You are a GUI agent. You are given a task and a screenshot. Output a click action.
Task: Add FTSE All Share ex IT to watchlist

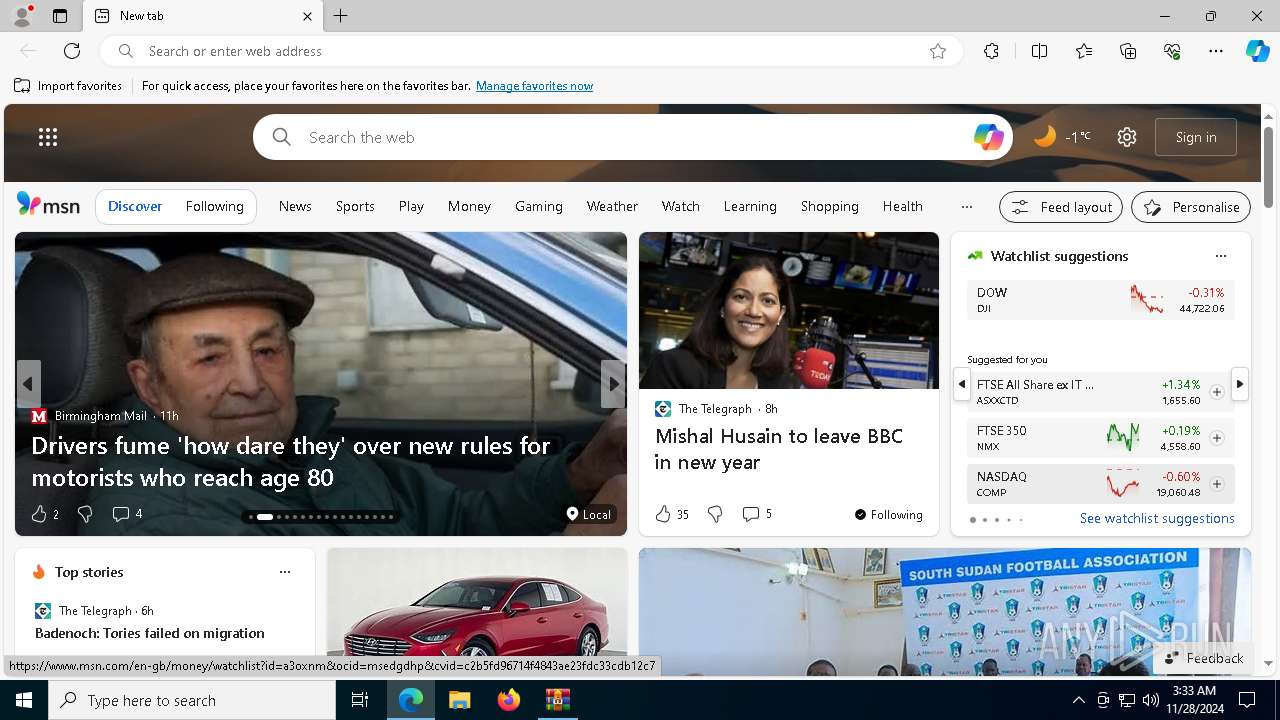click(x=1216, y=392)
